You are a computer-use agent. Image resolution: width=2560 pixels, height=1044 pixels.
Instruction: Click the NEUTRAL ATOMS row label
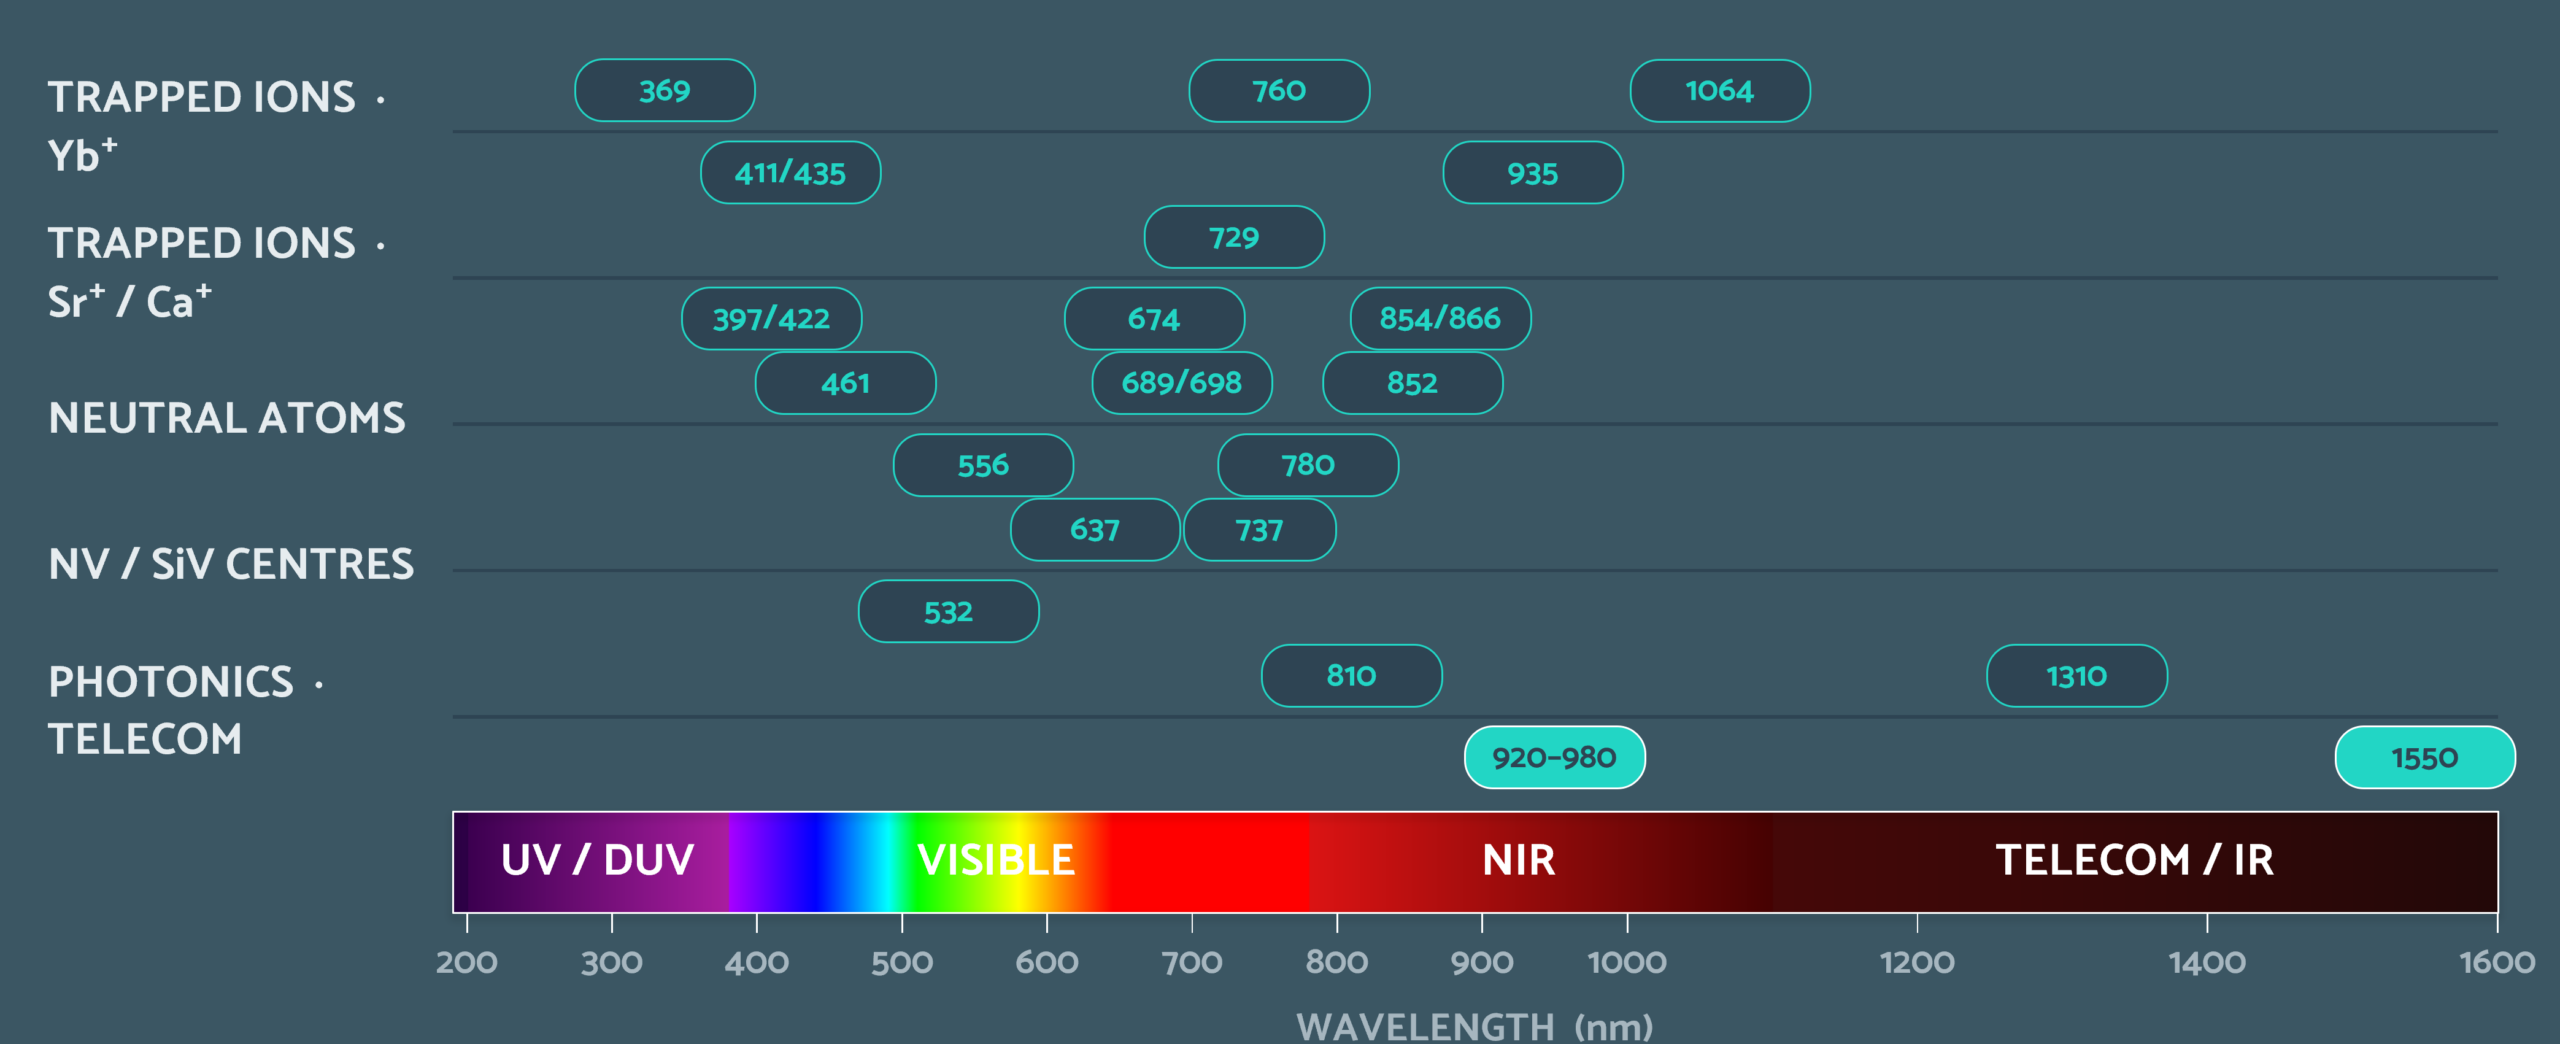[227, 418]
